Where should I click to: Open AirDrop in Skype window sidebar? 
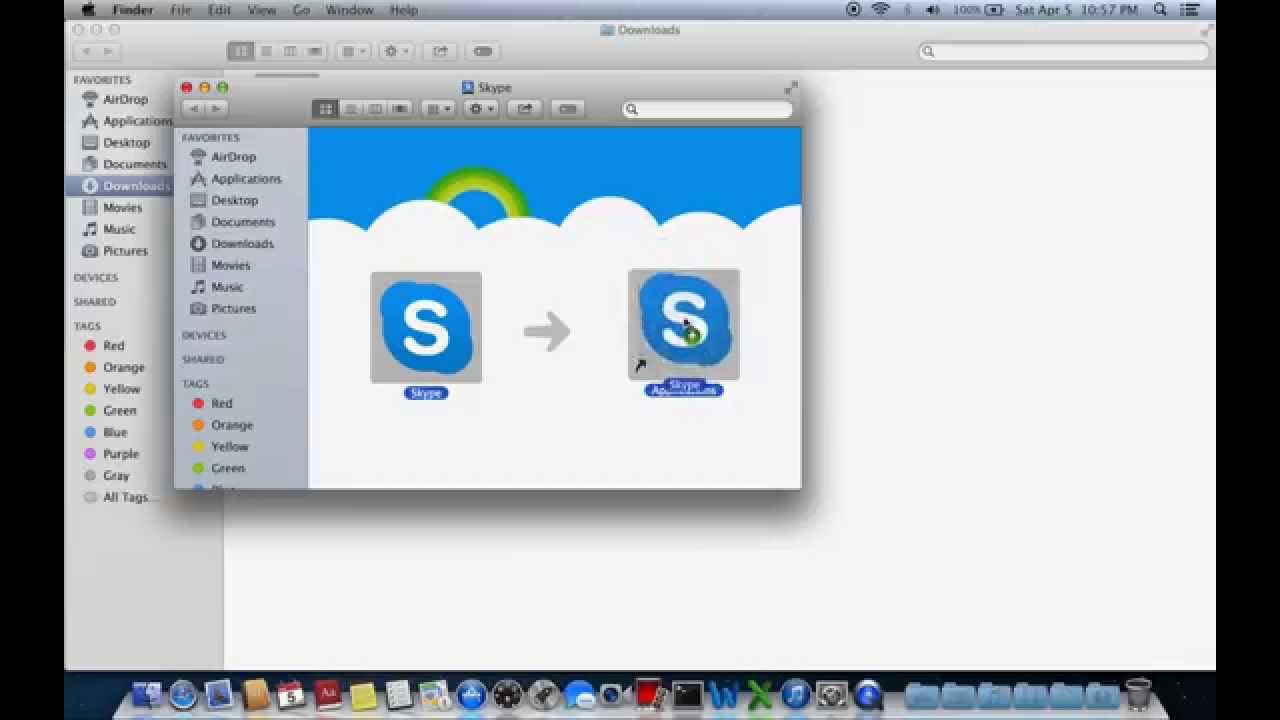pyautogui.click(x=223, y=157)
